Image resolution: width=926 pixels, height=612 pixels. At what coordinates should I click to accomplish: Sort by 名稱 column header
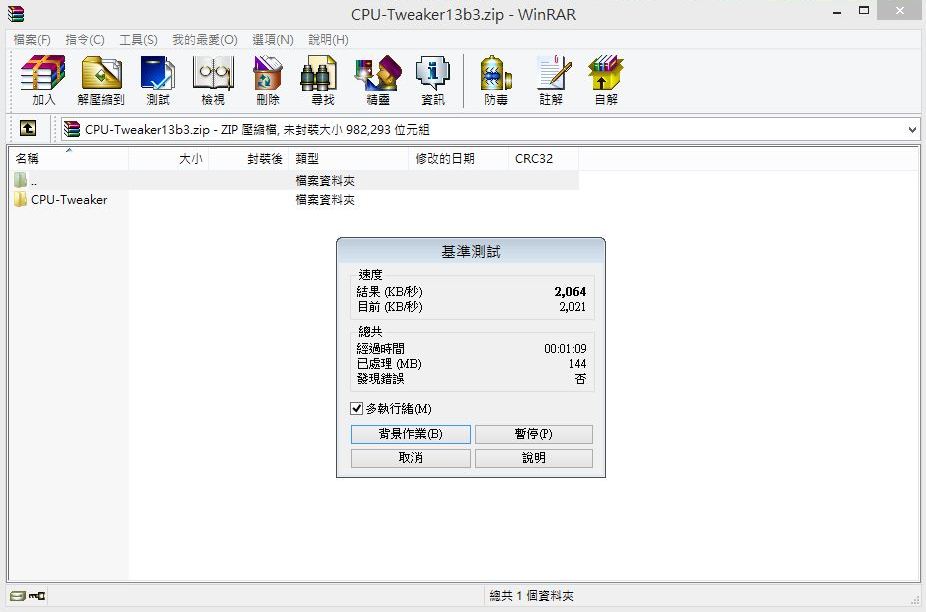click(x=69, y=158)
